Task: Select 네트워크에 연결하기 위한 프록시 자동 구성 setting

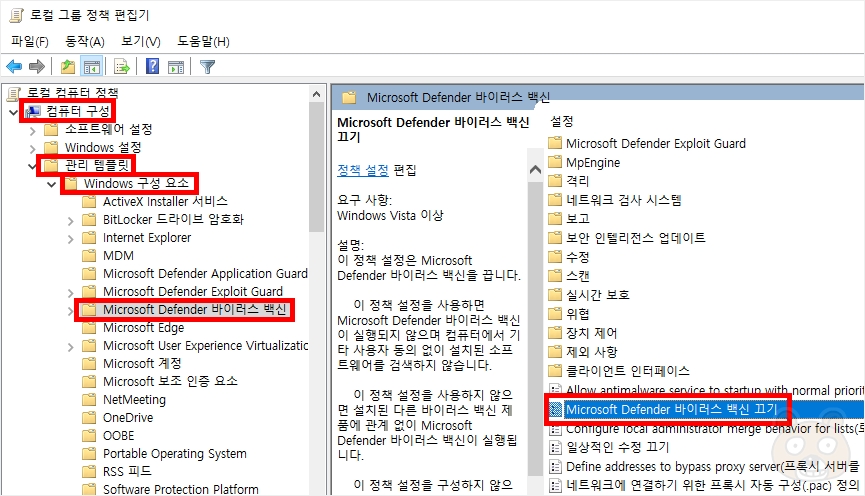Action: point(713,485)
